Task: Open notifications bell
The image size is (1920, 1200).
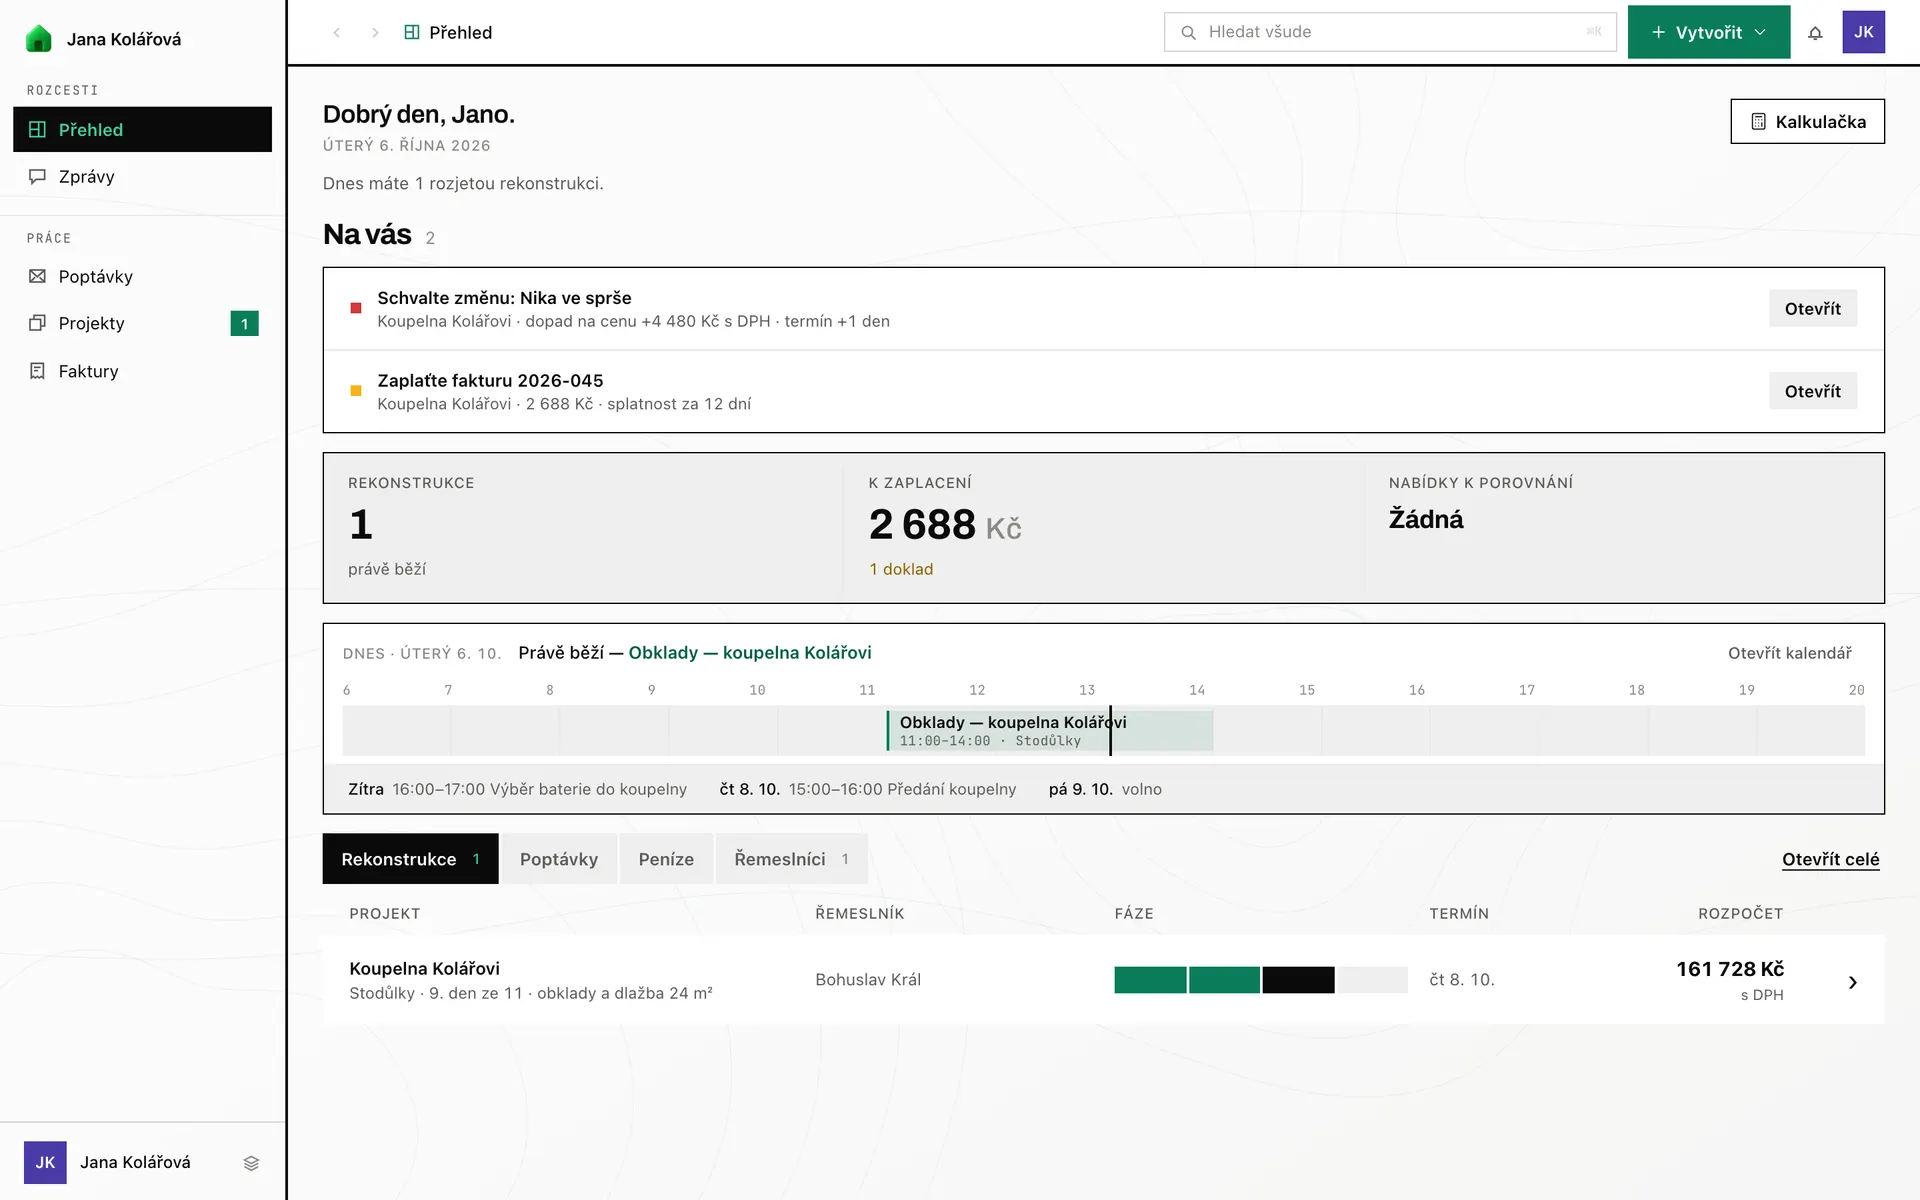Action: tap(1815, 32)
